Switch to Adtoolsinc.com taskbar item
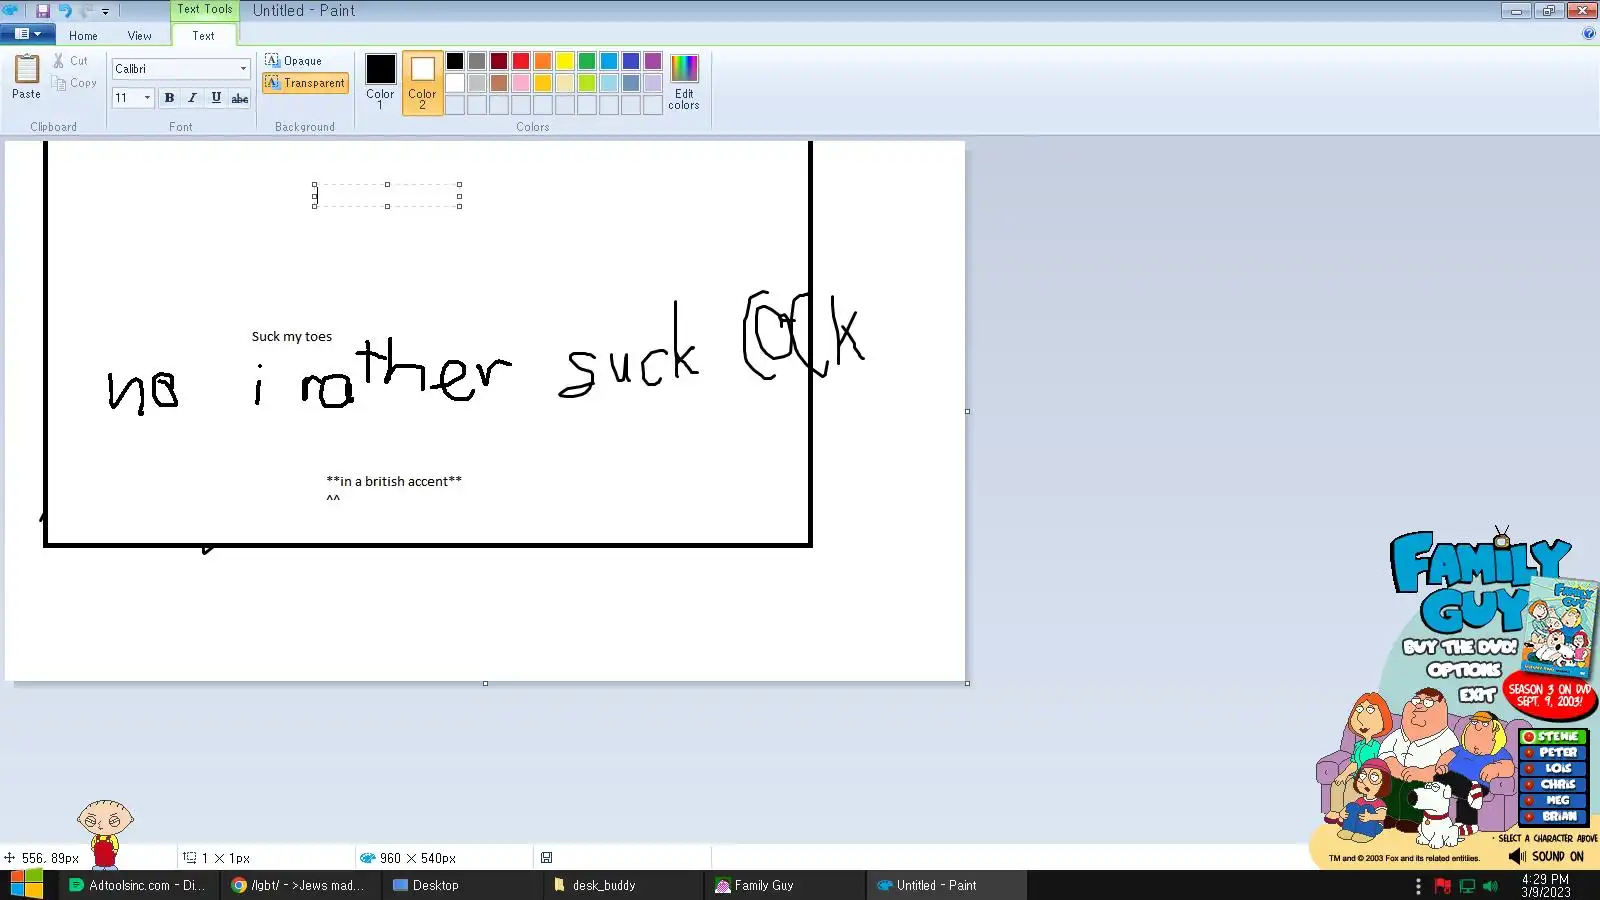Image resolution: width=1600 pixels, height=900 pixels. click(x=136, y=885)
